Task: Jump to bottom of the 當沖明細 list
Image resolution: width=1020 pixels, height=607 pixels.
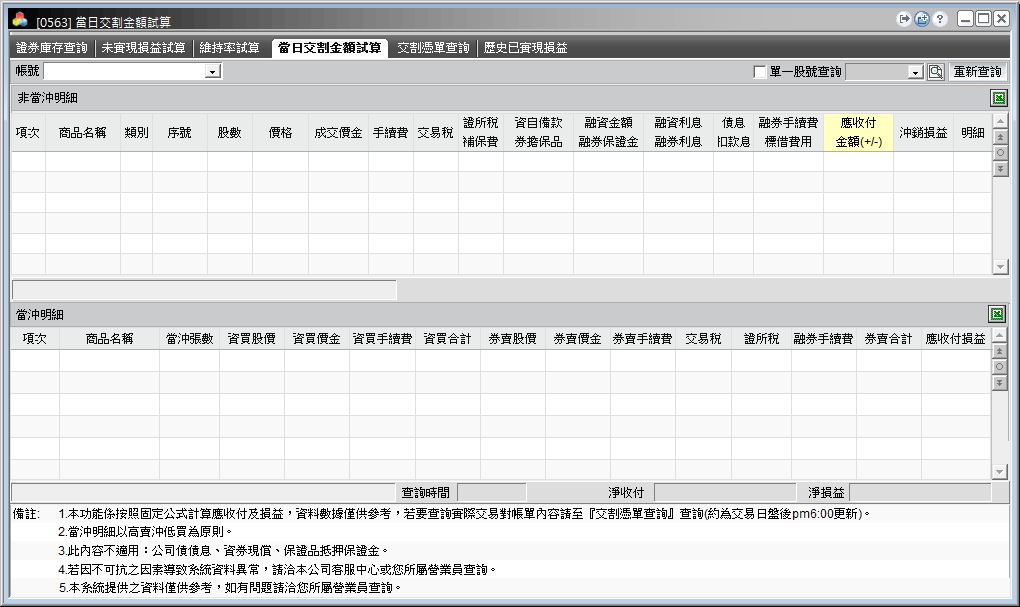Action: coord(1000,383)
